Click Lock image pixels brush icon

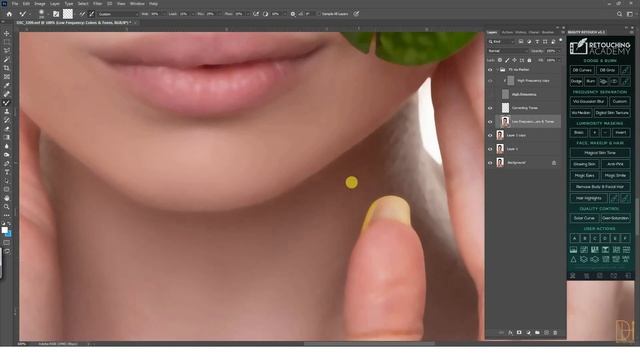coord(507,60)
